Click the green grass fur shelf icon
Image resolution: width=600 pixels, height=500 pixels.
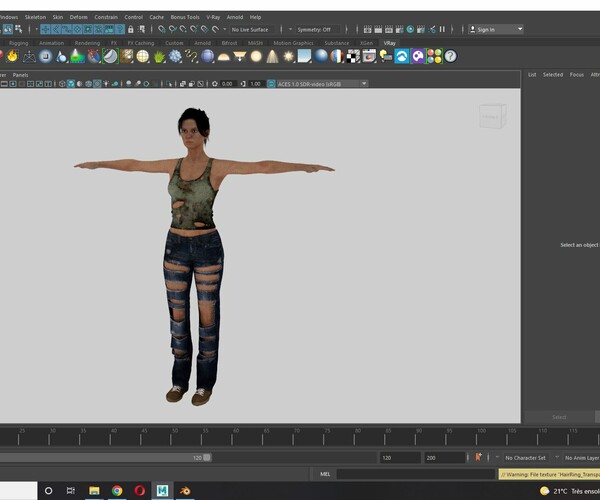coord(159,56)
